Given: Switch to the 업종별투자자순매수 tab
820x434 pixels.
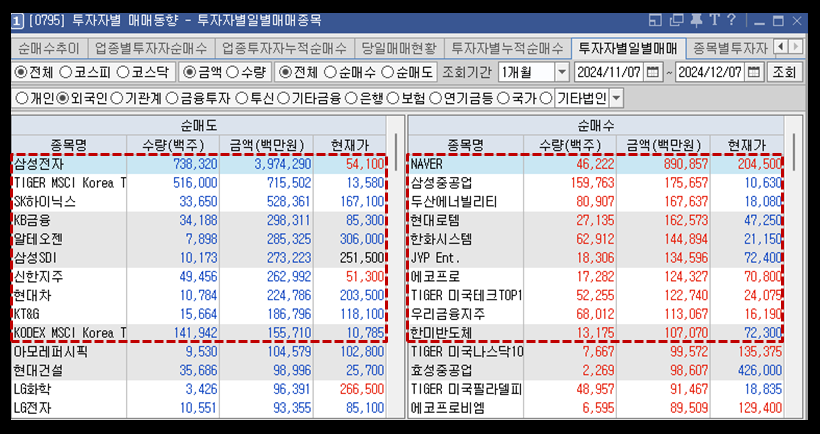Looking at the screenshot, I should pos(151,49).
